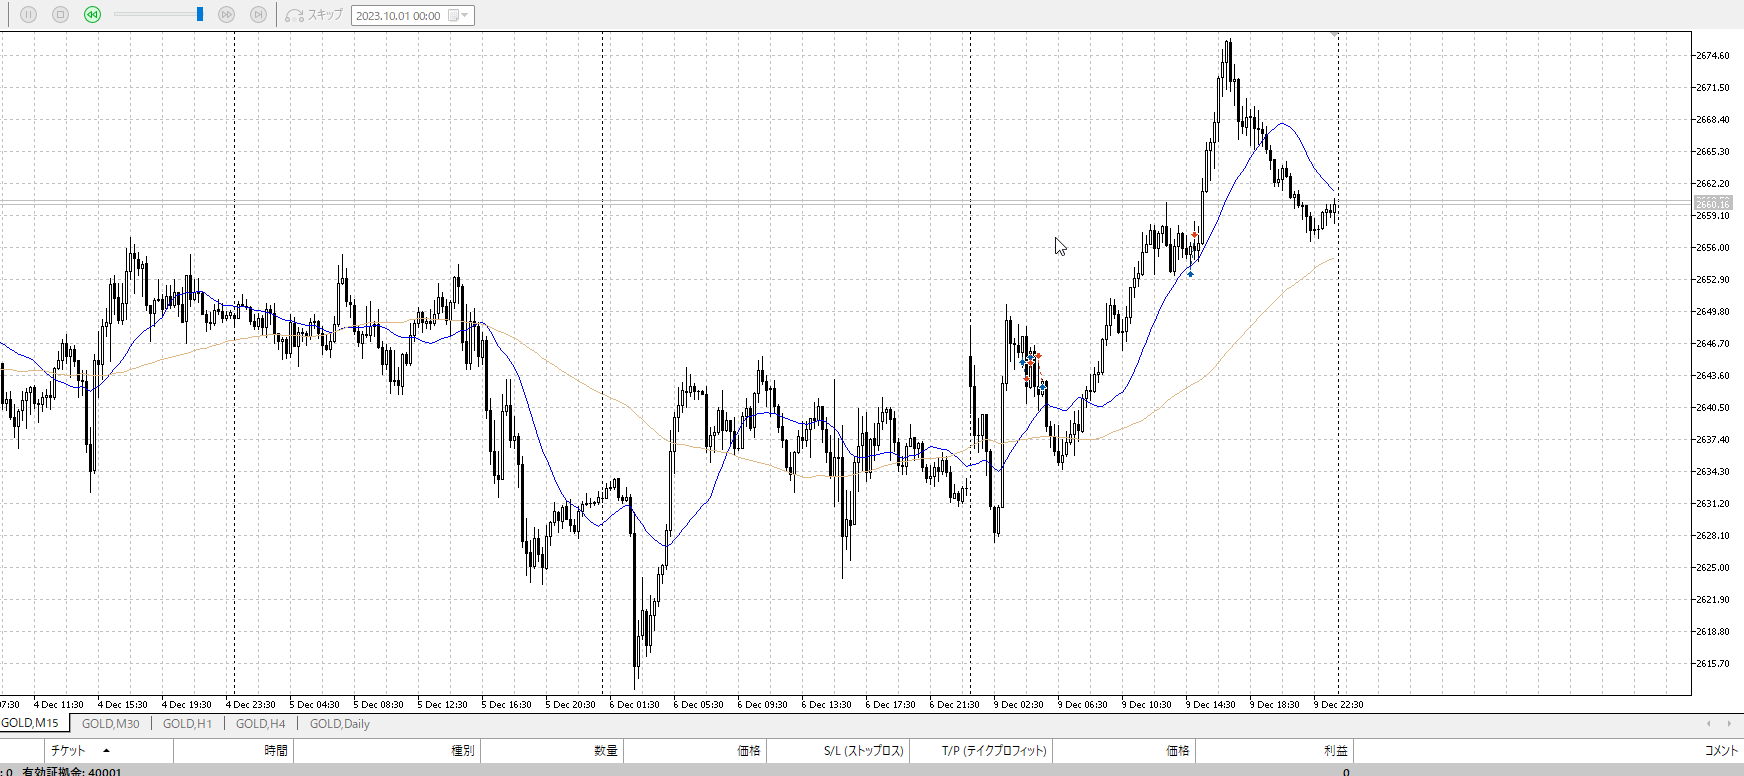
Task: Open the GOLD,H4 chart tab
Action: pyautogui.click(x=260, y=724)
